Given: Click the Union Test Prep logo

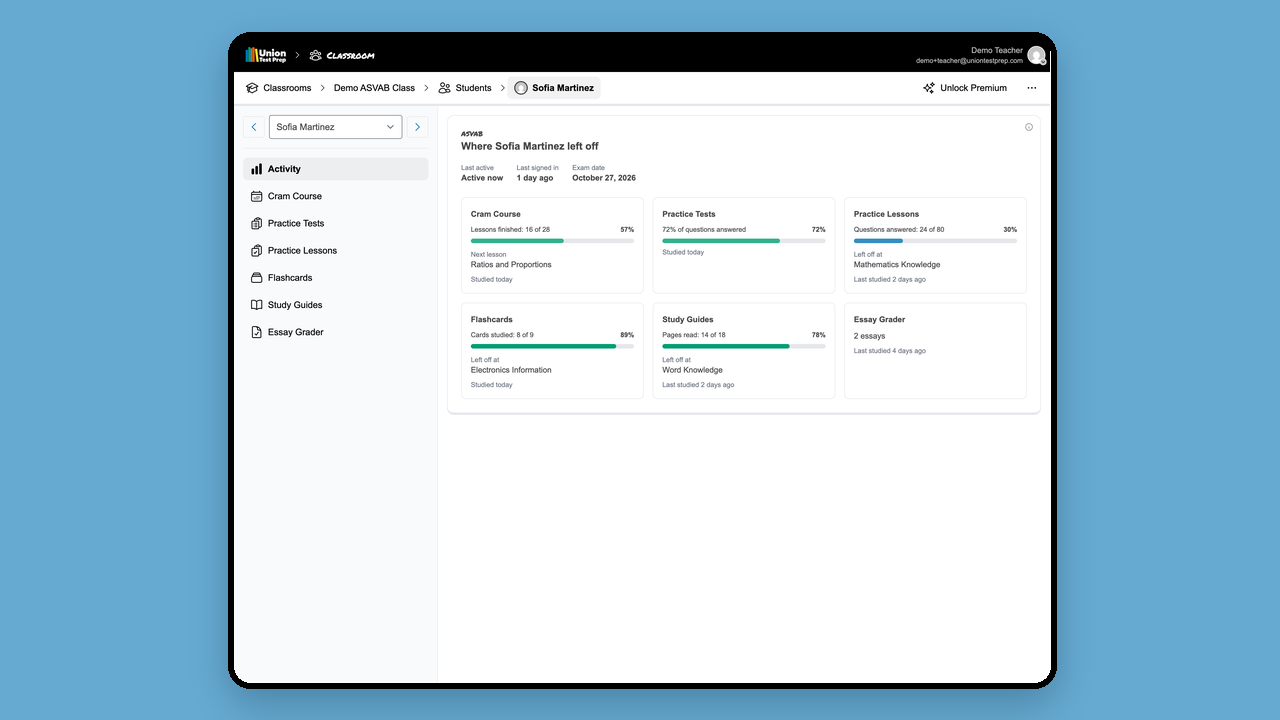Looking at the screenshot, I should 266,55.
